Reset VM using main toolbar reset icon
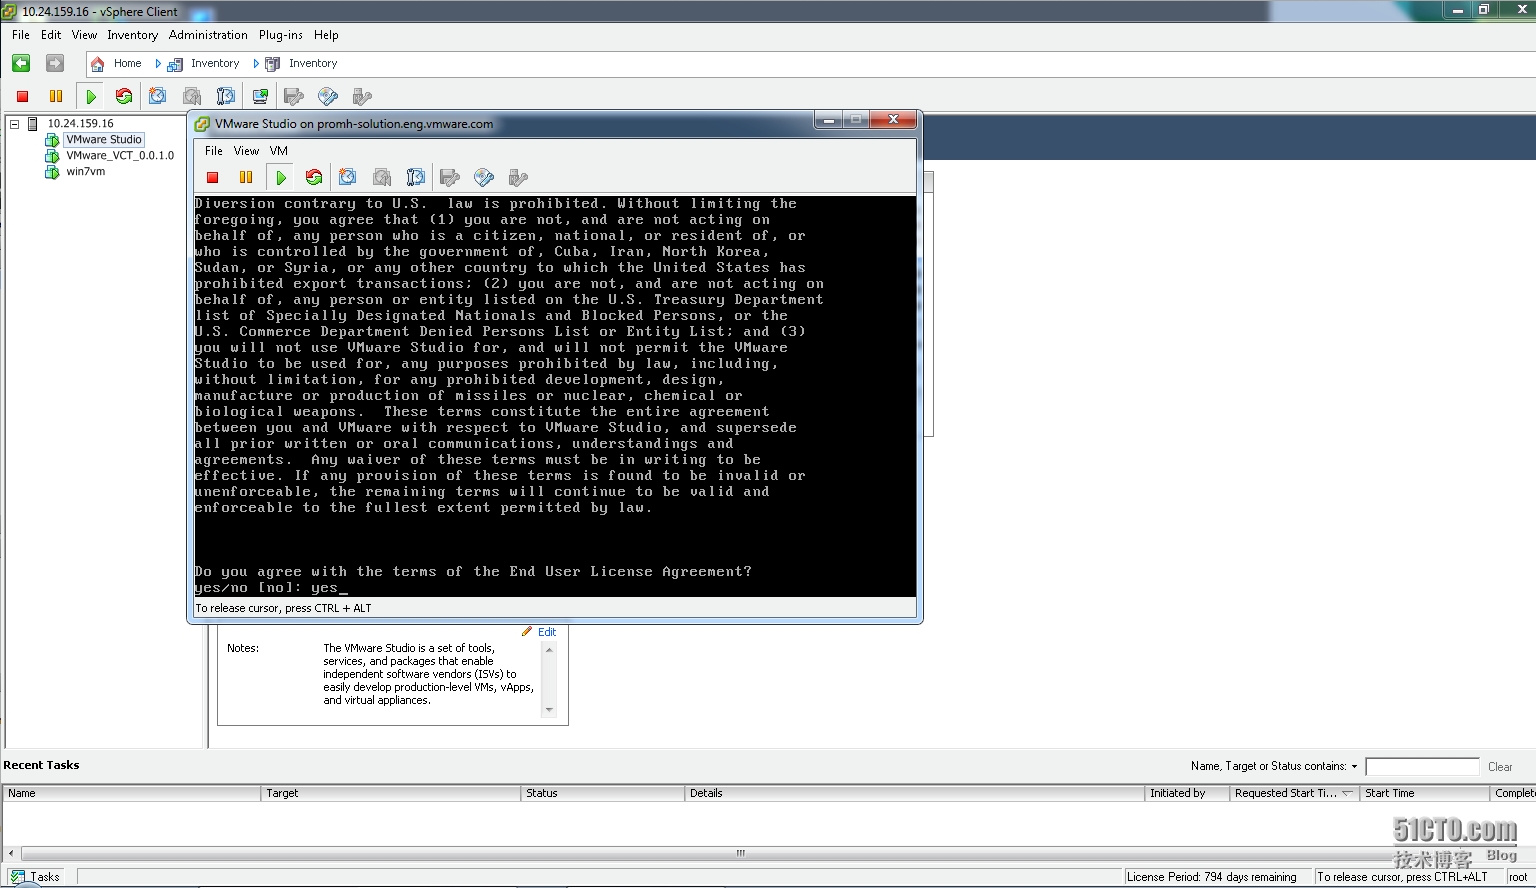The height and width of the screenshot is (888, 1536). pyautogui.click(x=124, y=96)
